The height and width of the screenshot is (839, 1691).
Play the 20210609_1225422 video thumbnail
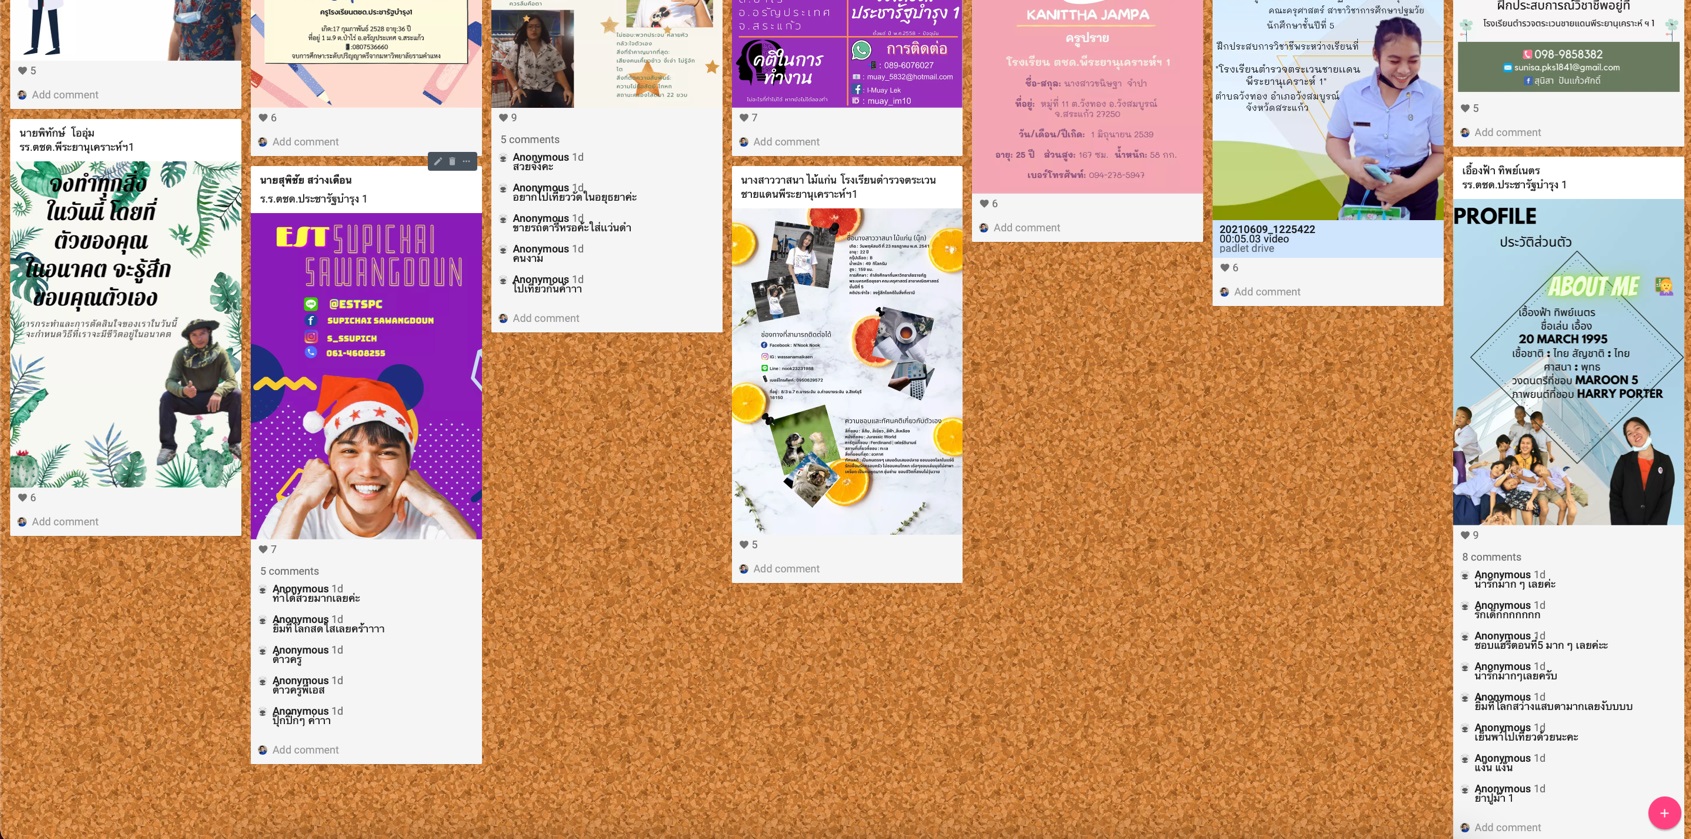1328,110
